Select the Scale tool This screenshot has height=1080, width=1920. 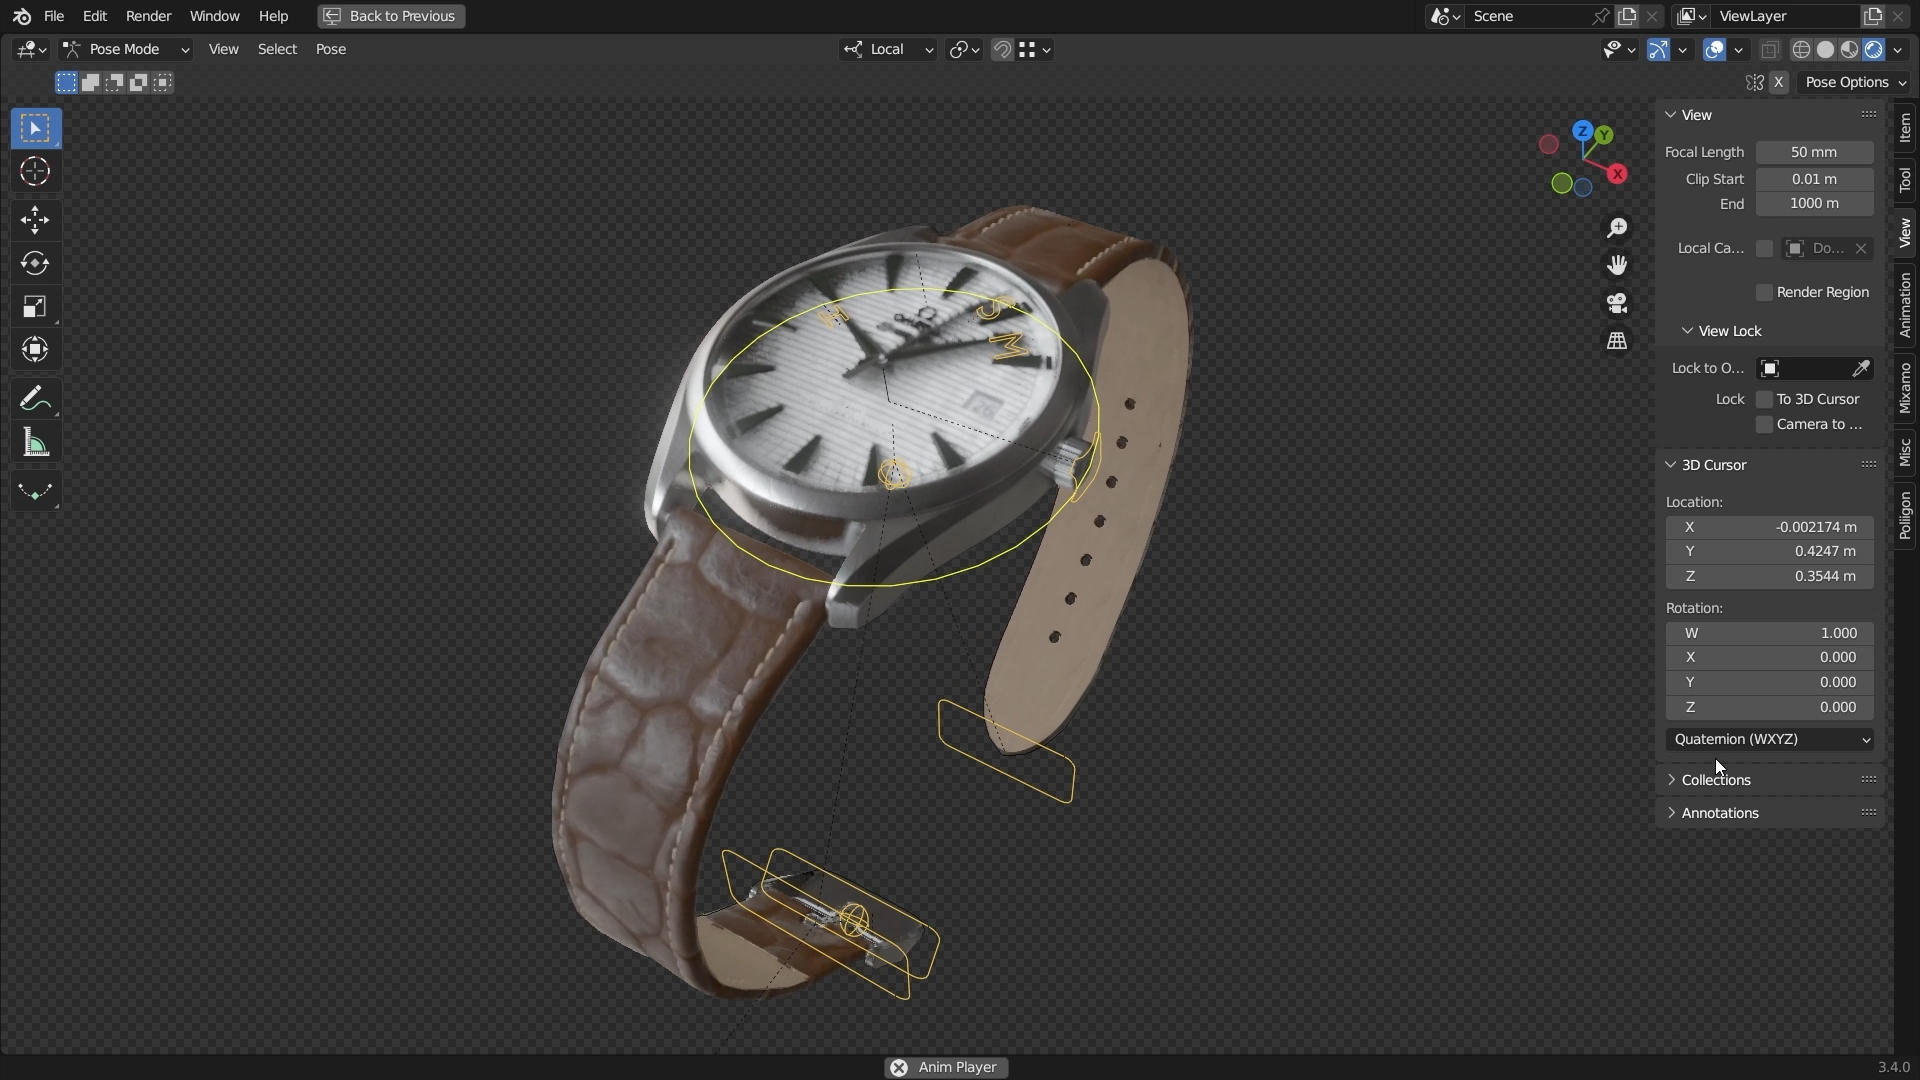pyautogui.click(x=35, y=307)
